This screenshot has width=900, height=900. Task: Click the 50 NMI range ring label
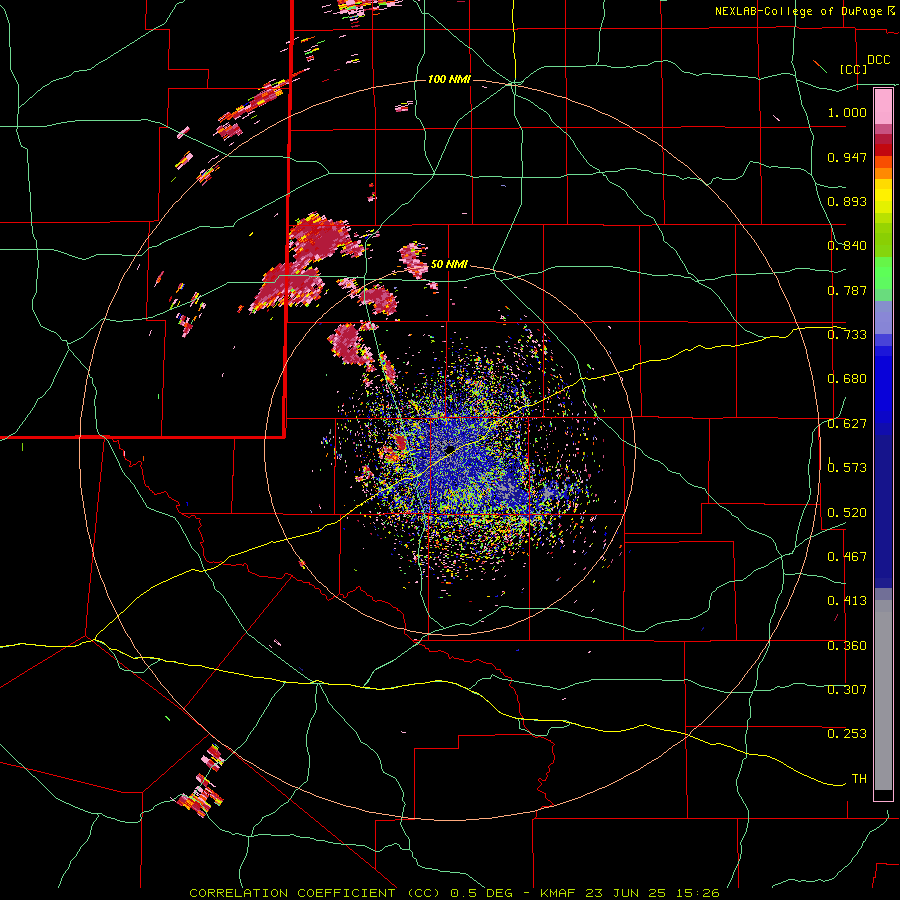click(x=449, y=264)
